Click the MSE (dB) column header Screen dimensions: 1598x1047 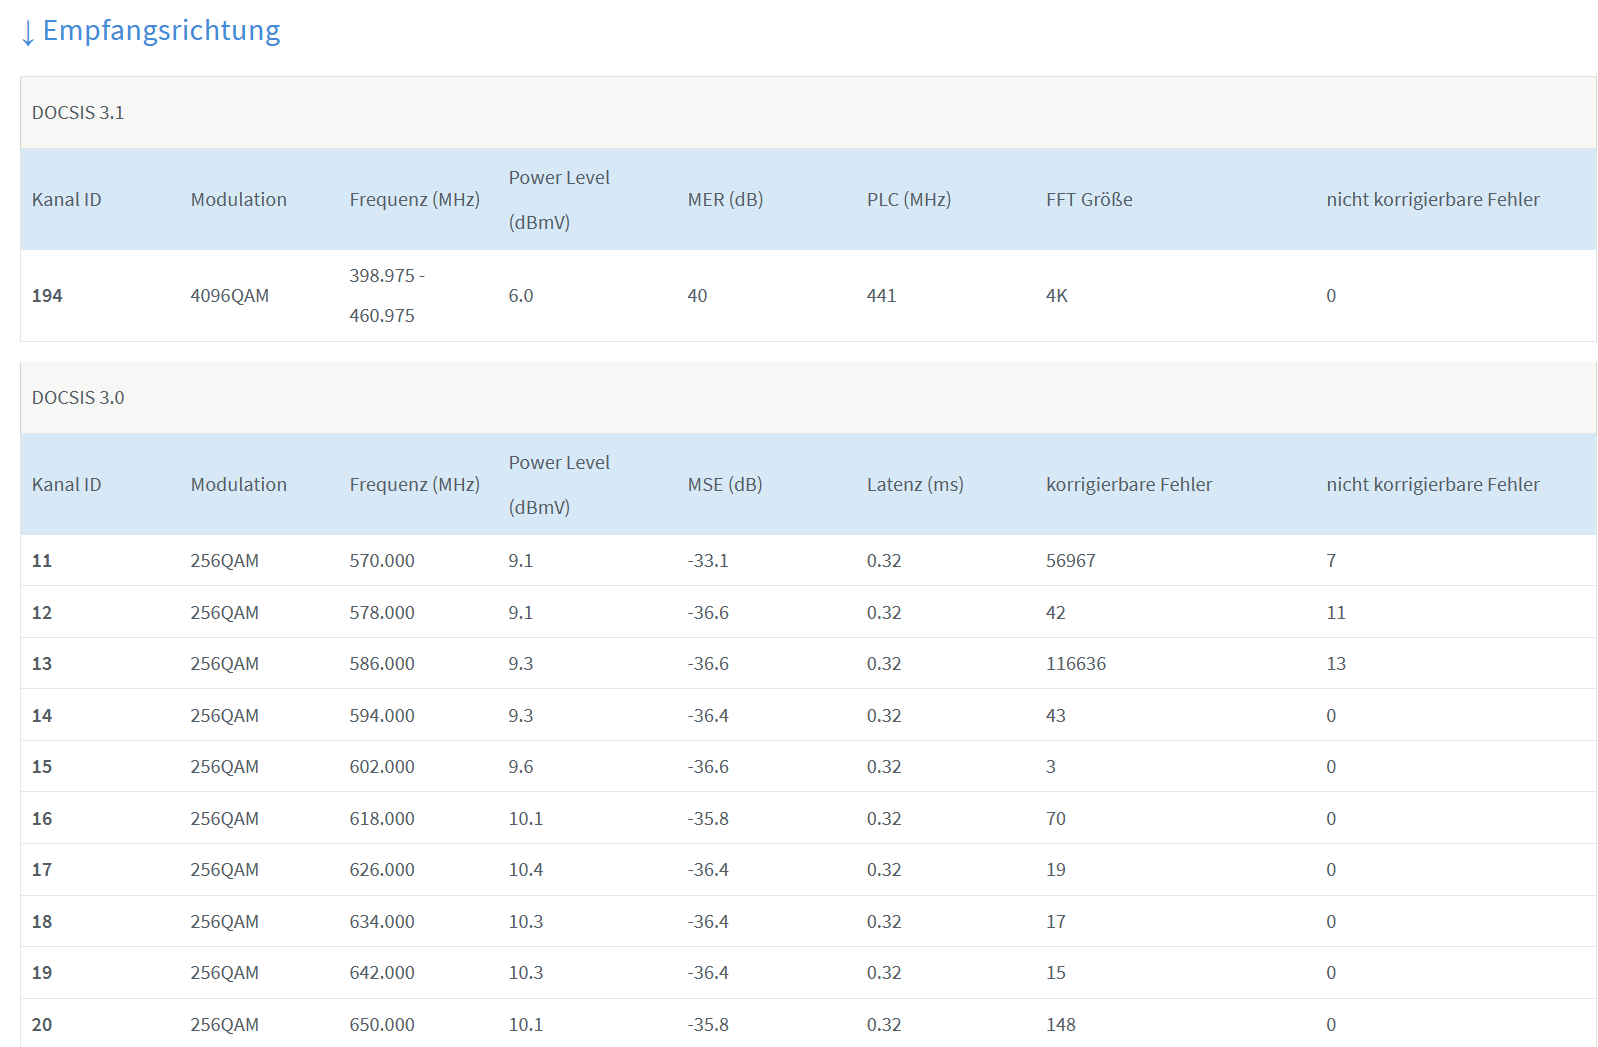coord(725,485)
